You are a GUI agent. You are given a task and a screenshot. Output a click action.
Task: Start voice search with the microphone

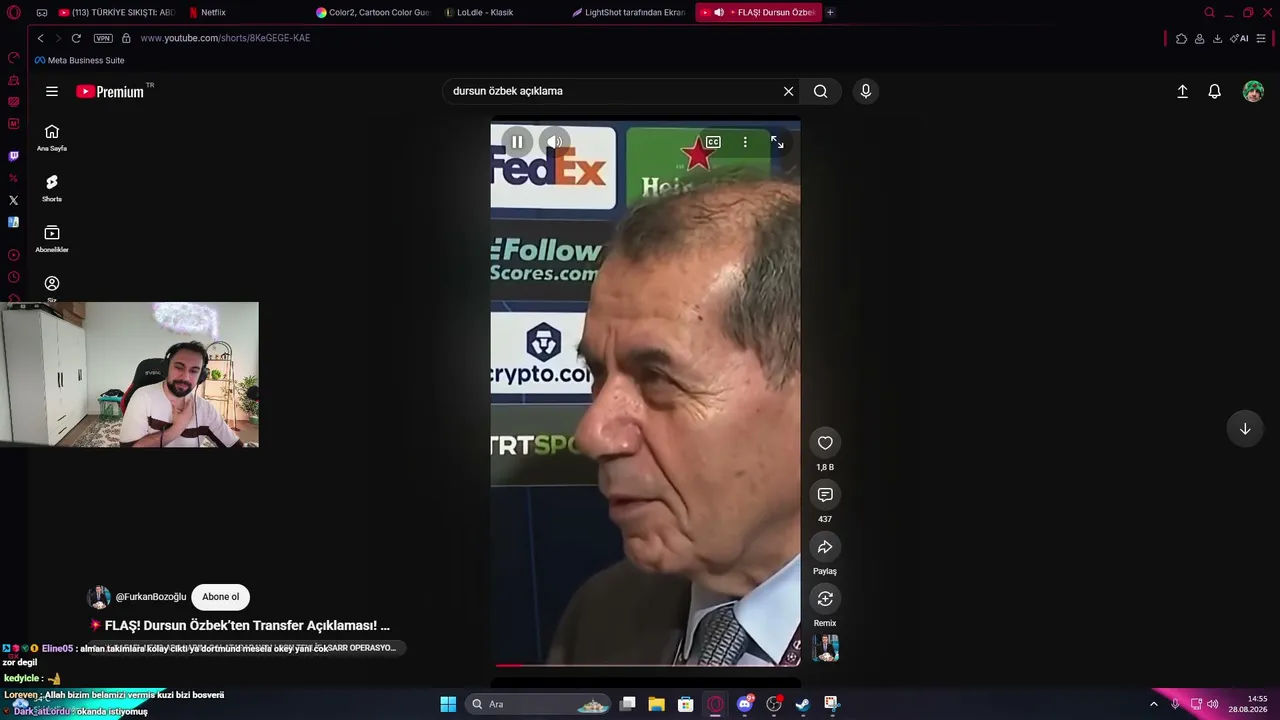pos(866,91)
